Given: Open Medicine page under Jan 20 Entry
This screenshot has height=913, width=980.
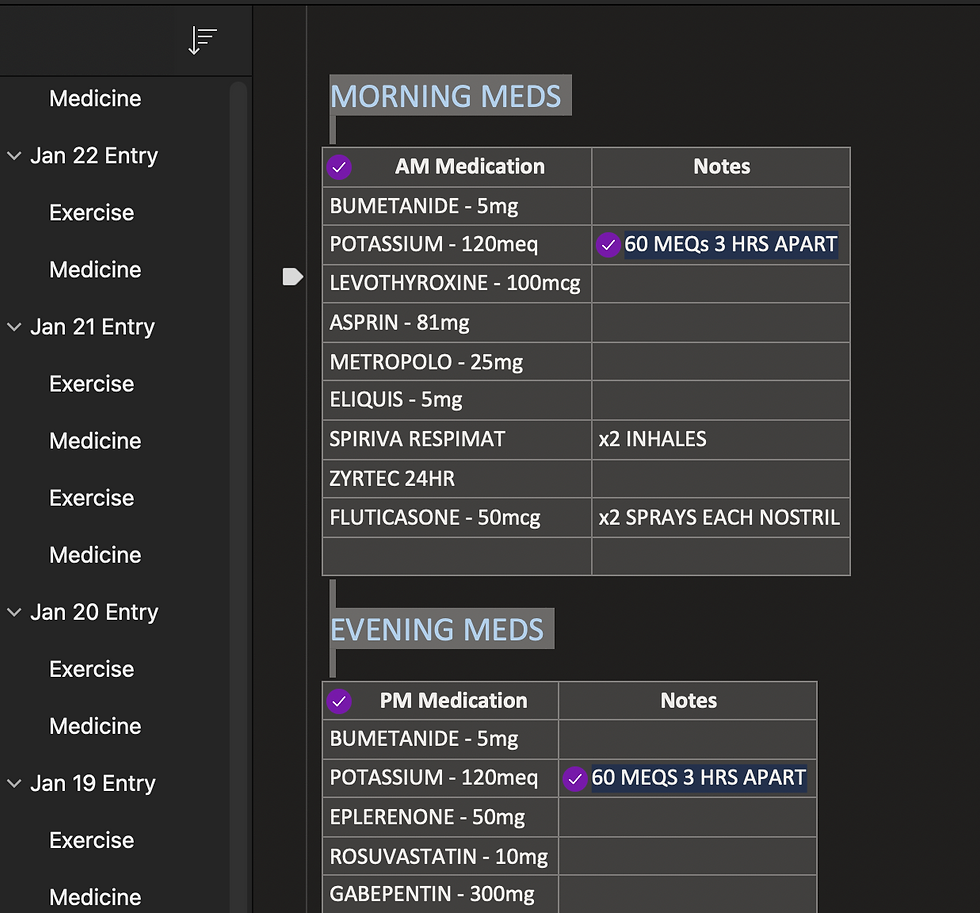Looking at the screenshot, I should click(x=95, y=726).
